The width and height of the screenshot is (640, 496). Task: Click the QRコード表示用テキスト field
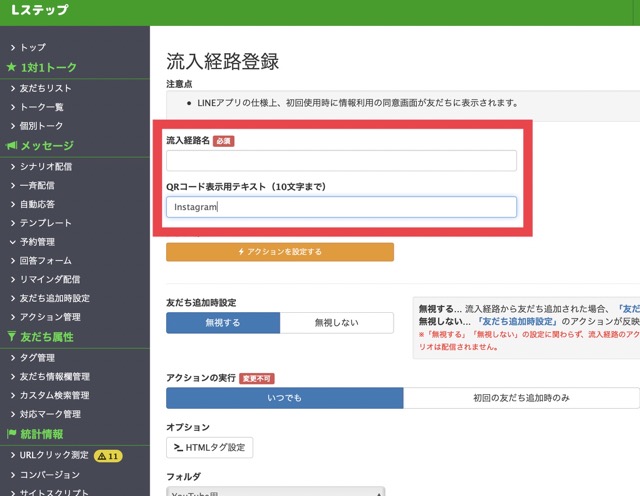pyautogui.click(x=341, y=207)
